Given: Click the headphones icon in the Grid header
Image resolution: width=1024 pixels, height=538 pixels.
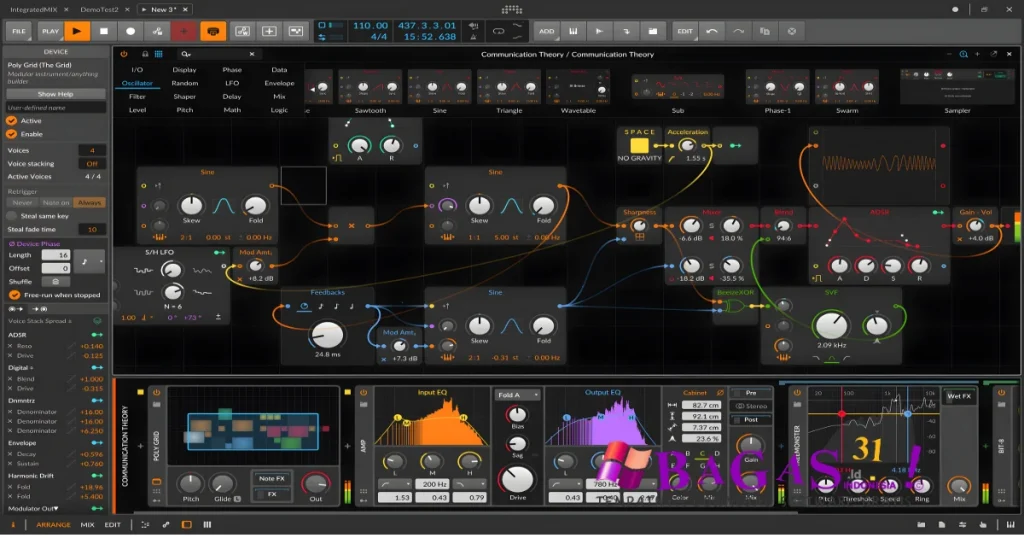Looking at the screenshot, I should (145, 54).
